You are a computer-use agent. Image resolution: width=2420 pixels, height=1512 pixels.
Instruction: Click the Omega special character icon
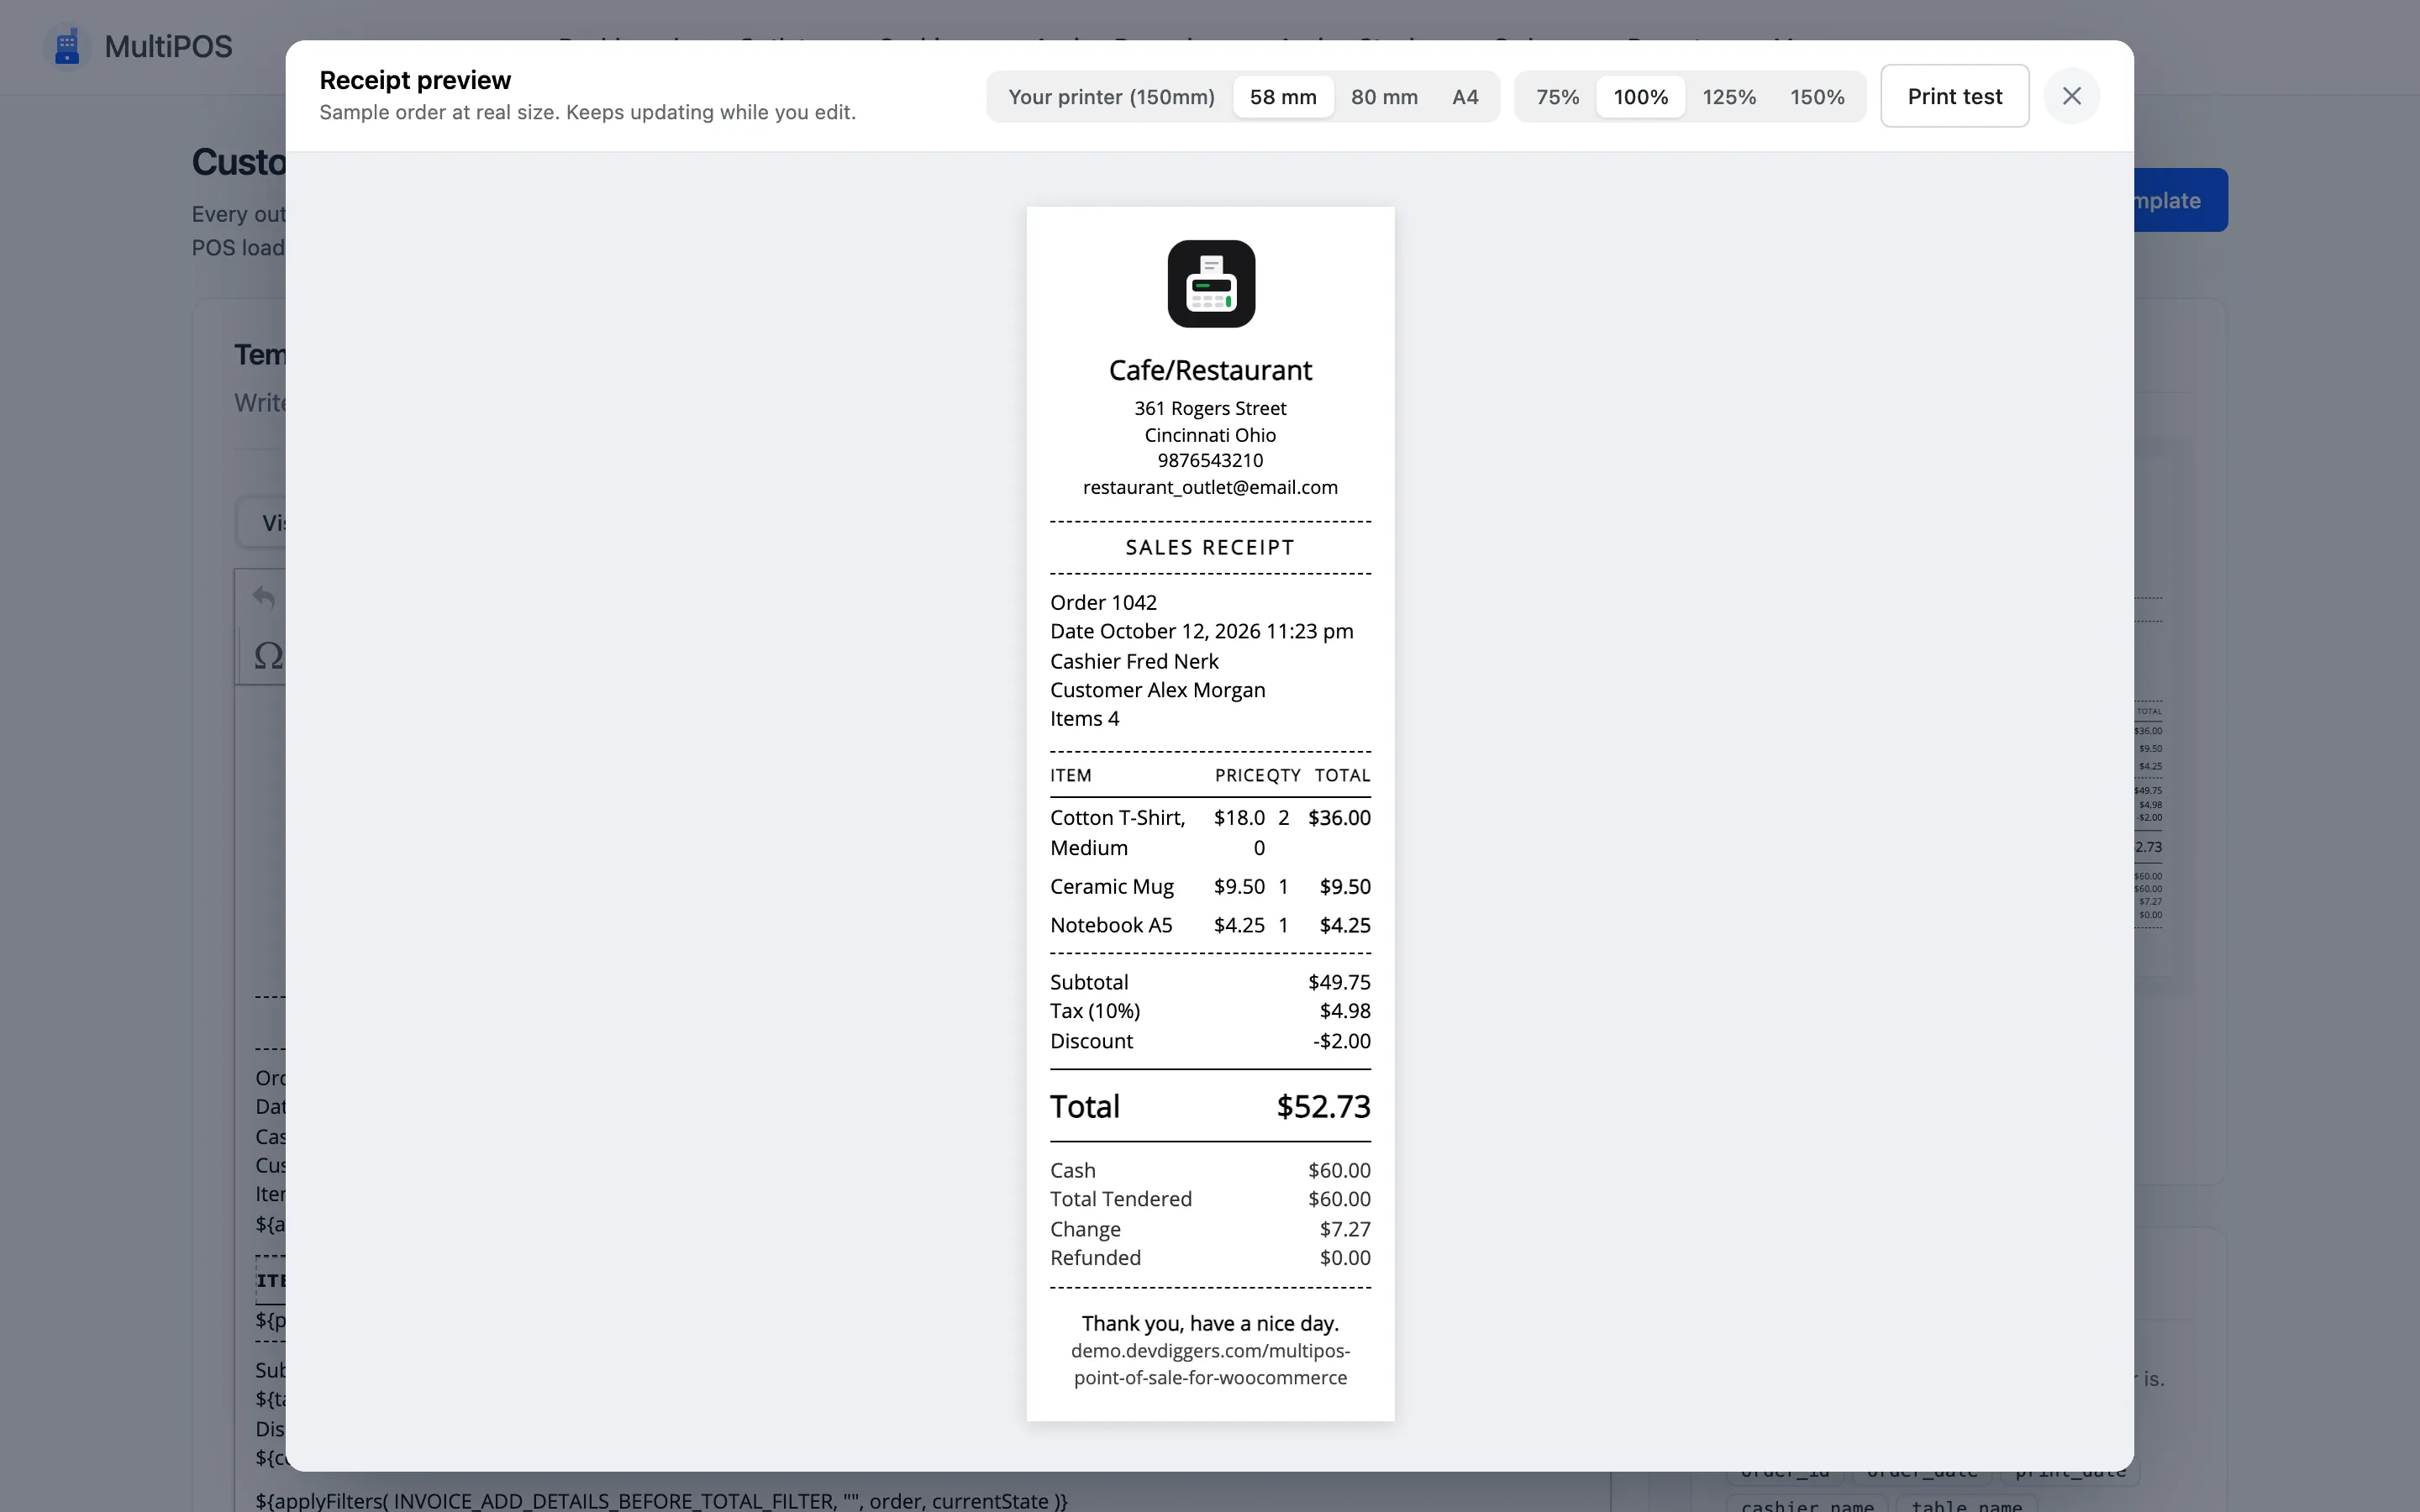(x=267, y=656)
